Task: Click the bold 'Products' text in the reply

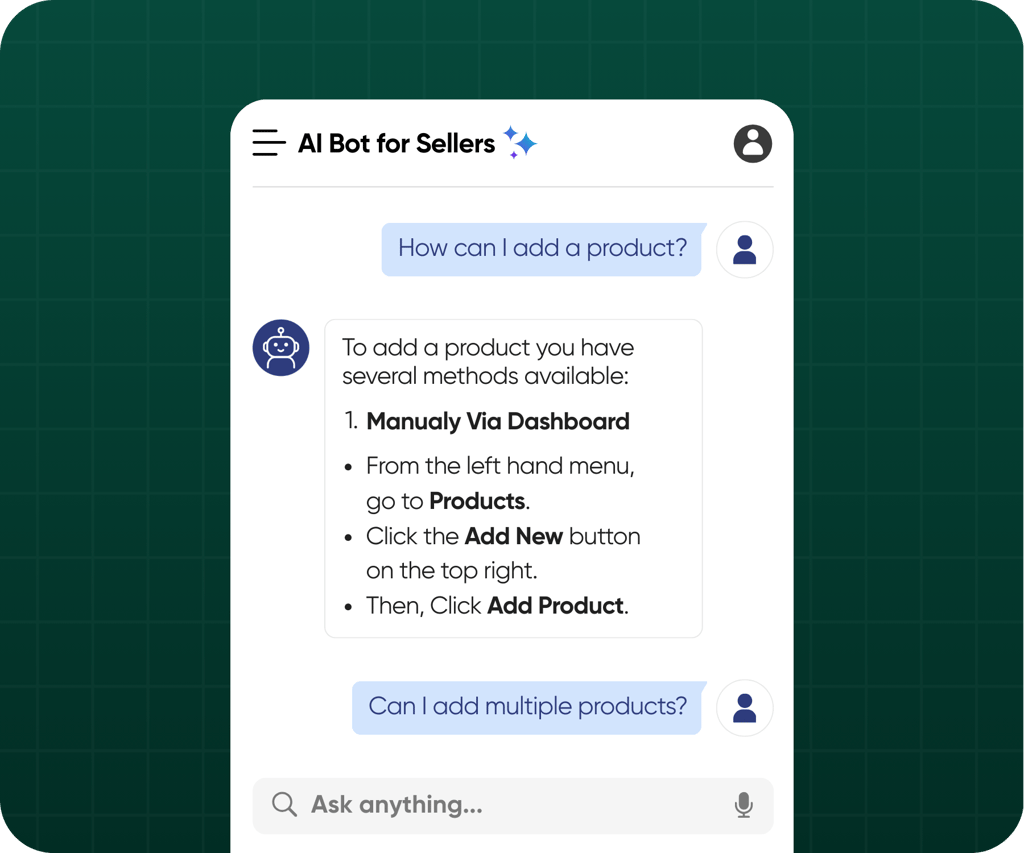Action: point(475,500)
